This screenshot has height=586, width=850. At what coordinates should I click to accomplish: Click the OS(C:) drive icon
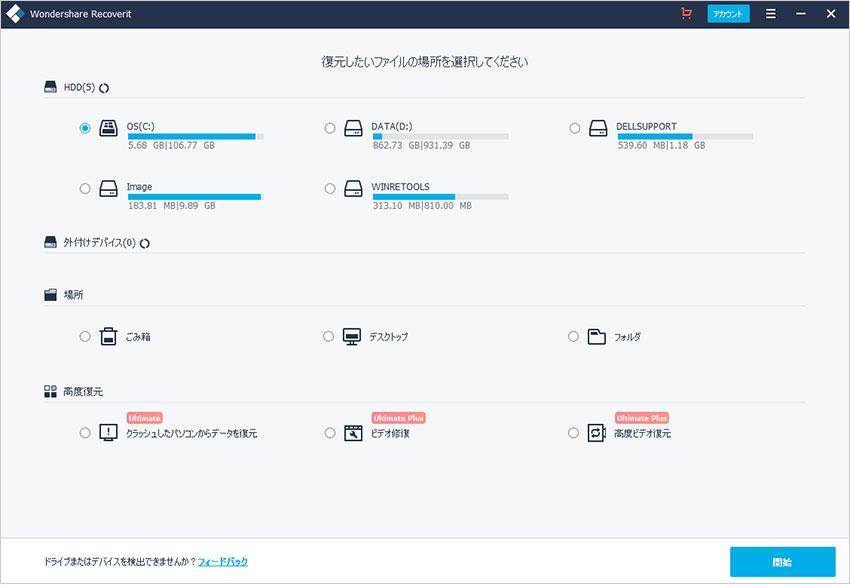108,128
